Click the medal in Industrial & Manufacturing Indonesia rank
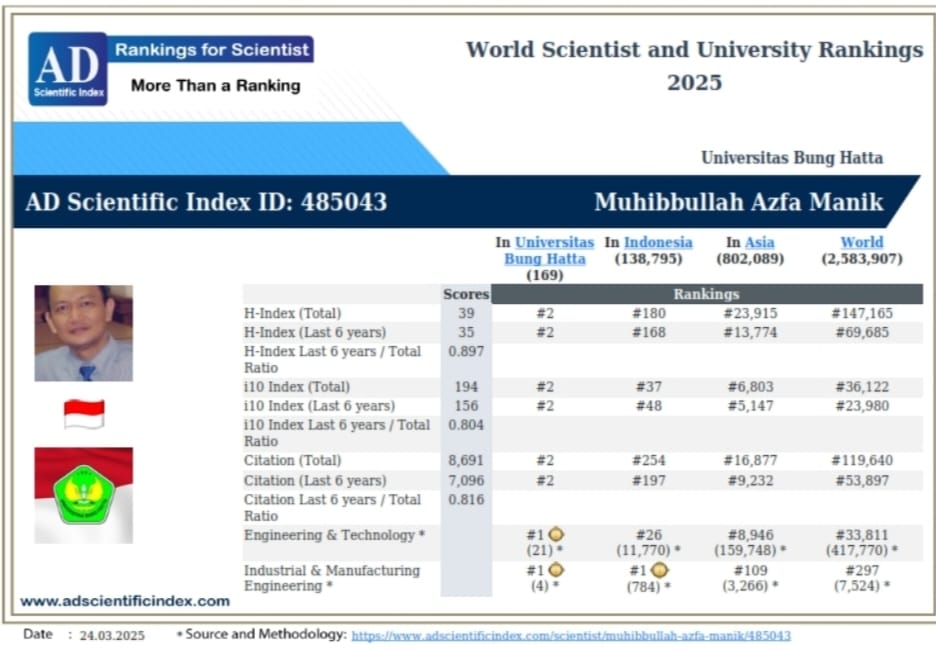Screen dimensions: 936x652 659,570
